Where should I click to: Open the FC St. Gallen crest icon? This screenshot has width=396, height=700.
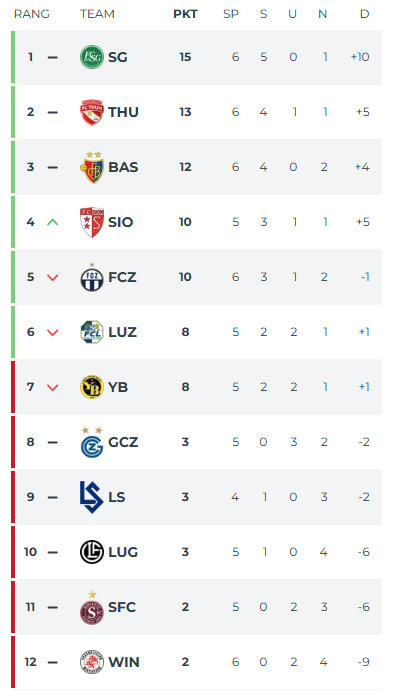point(92,57)
